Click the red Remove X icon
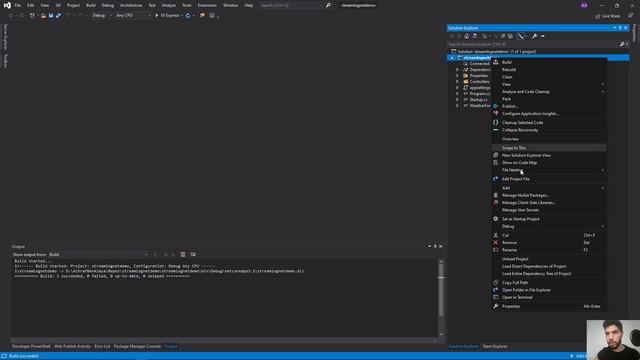This screenshot has height=360, width=640. [x=496, y=242]
